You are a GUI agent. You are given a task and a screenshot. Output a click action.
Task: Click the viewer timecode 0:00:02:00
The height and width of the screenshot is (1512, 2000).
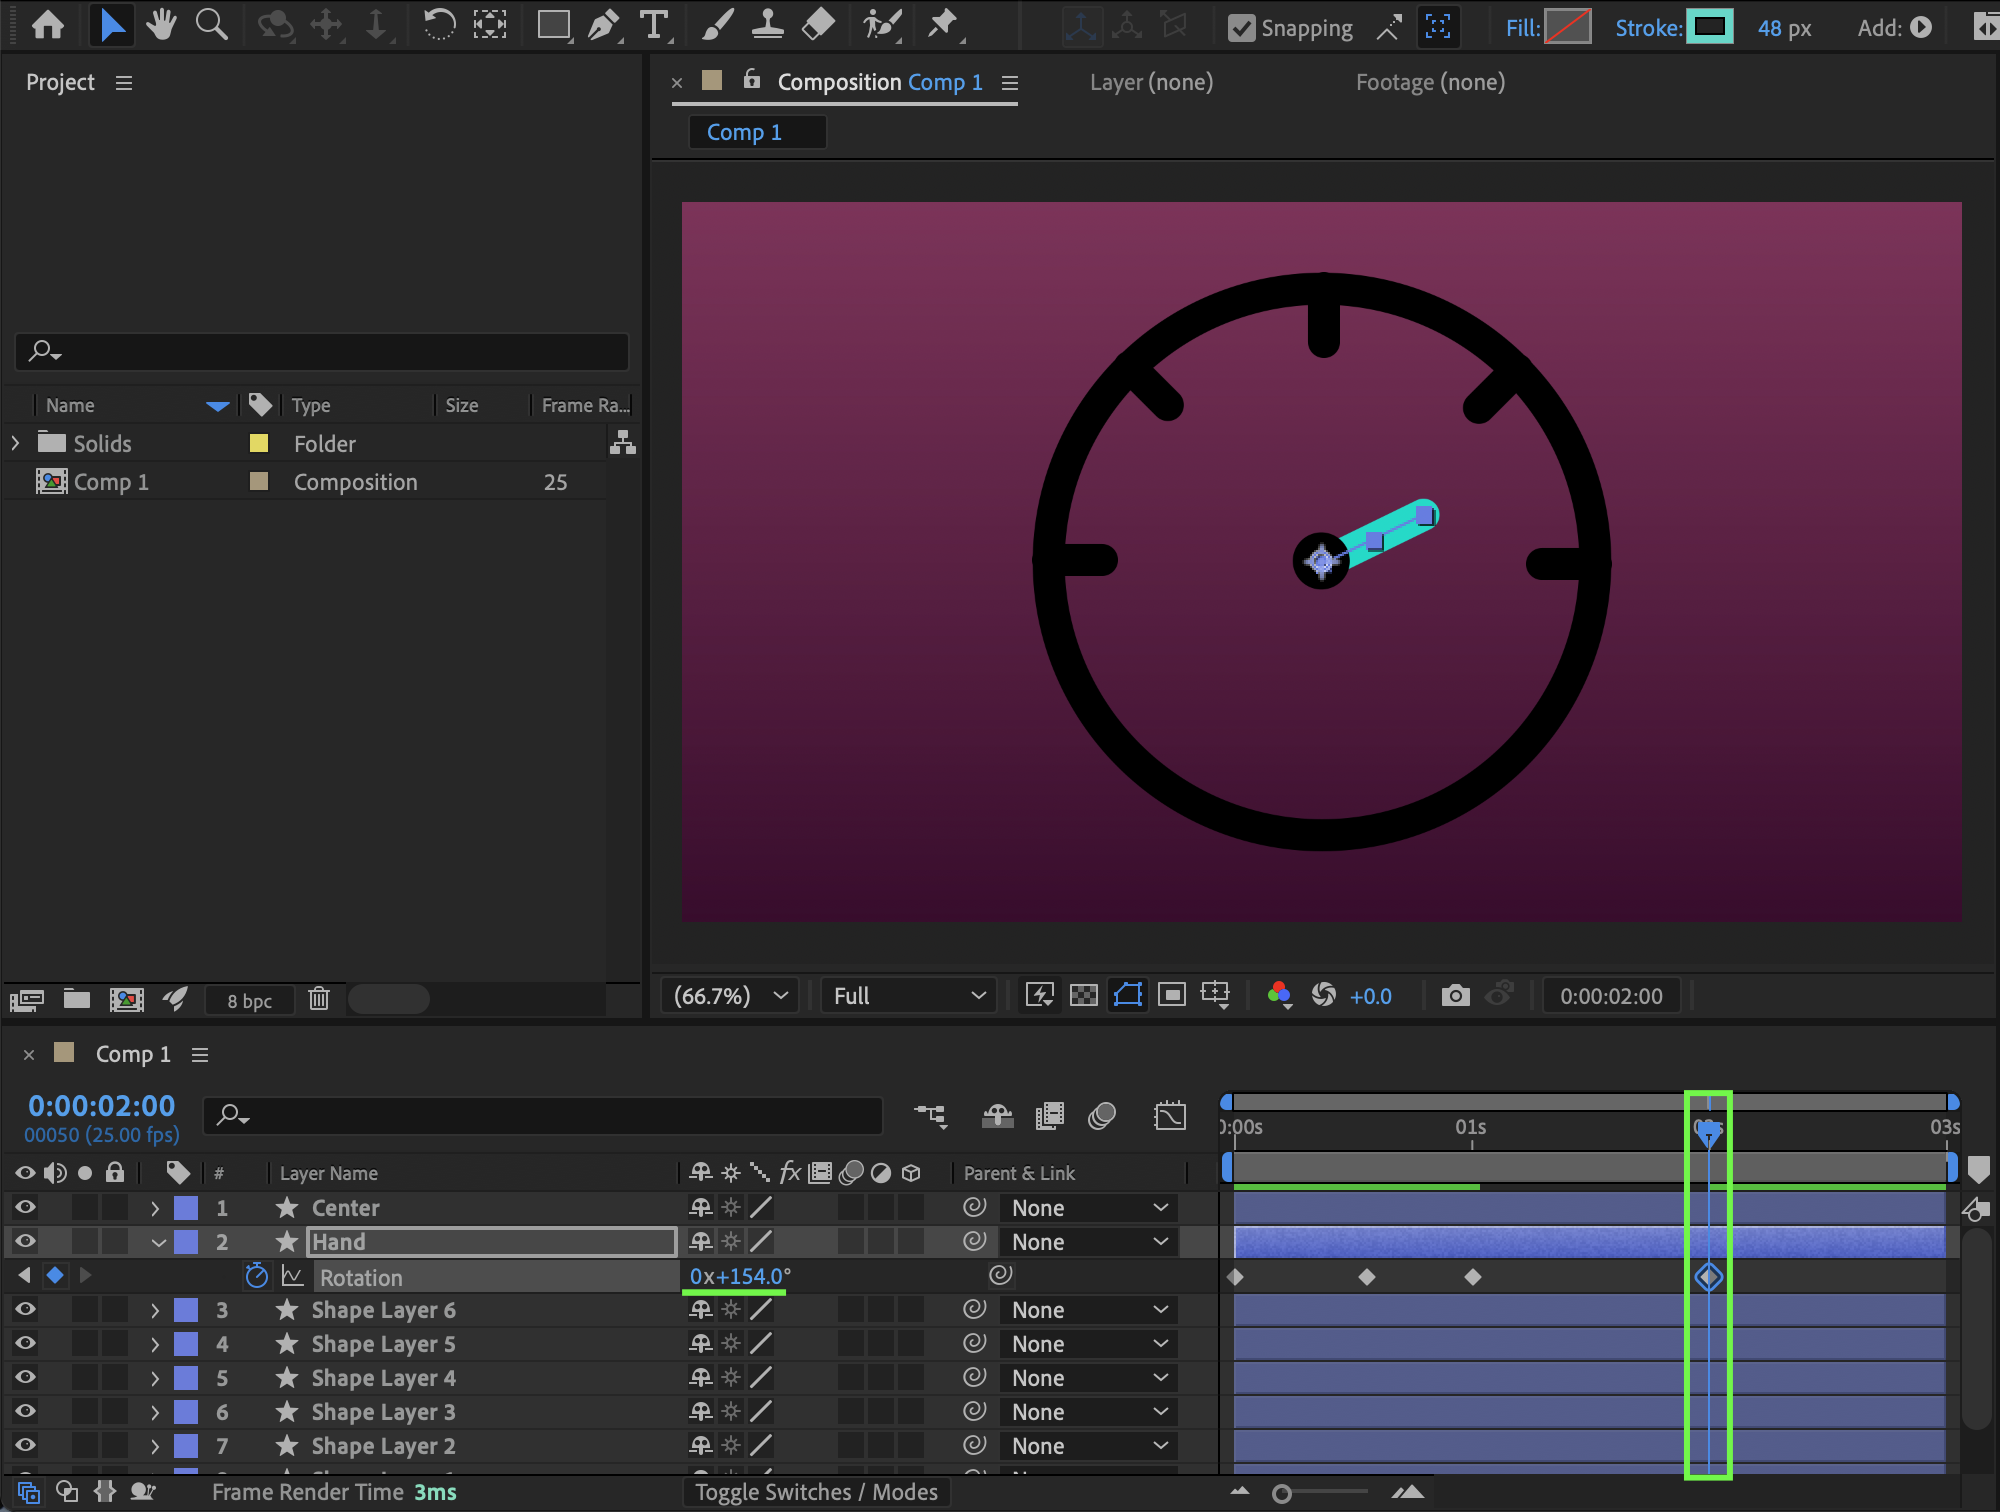pyautogui.click(x=1611, y=996)
